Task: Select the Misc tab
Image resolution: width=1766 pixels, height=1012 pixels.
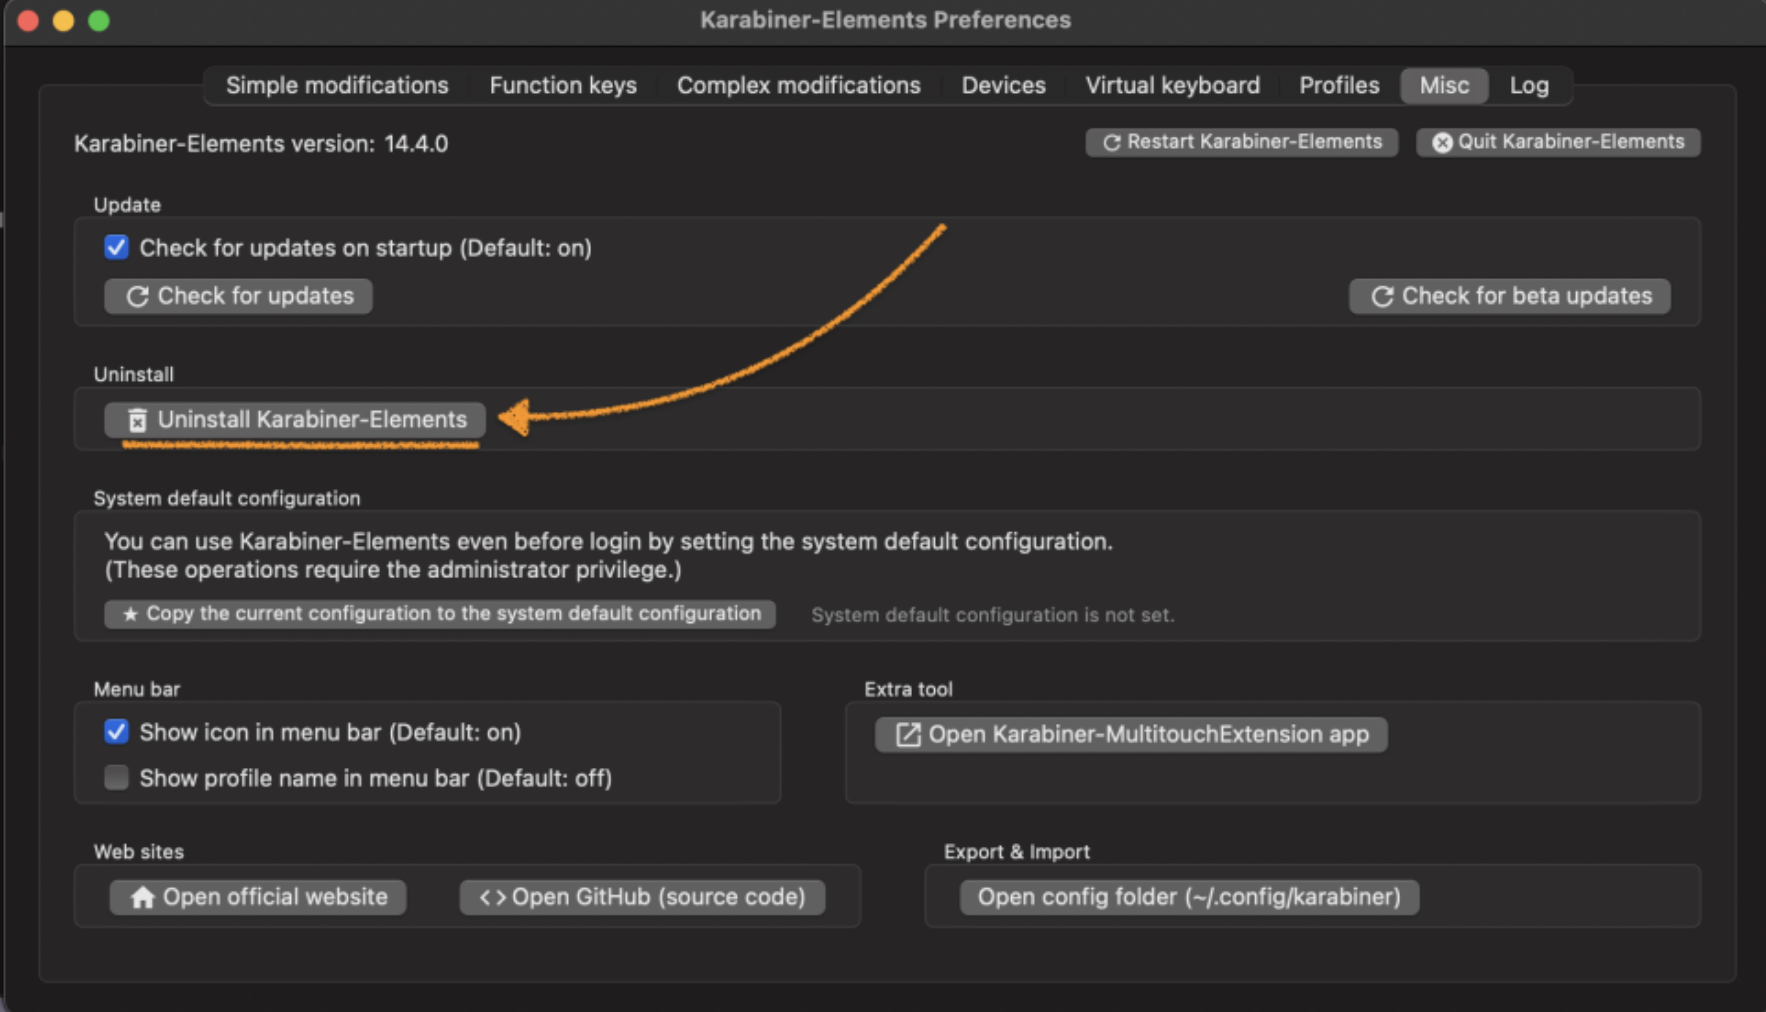Action: tap(1444, 86)
